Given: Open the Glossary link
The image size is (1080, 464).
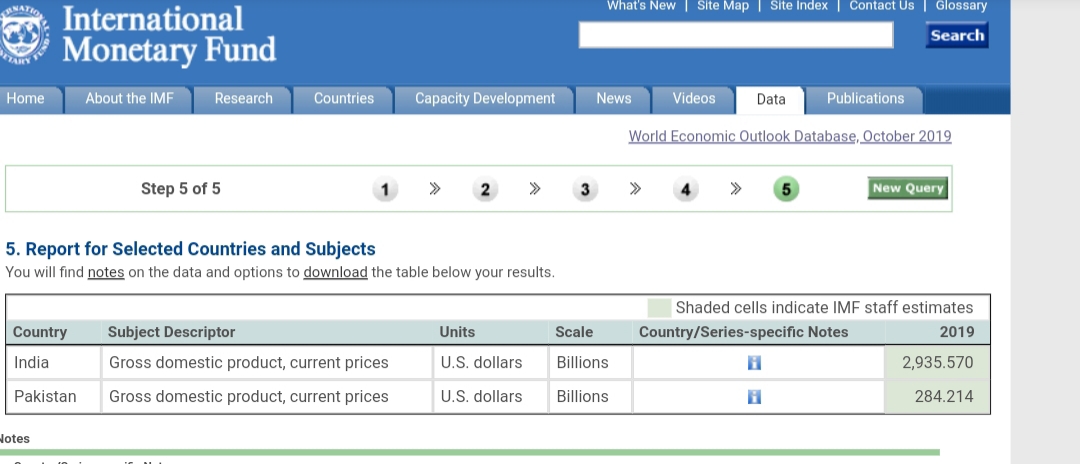Looking at the screenshot, I should (961, 6).
